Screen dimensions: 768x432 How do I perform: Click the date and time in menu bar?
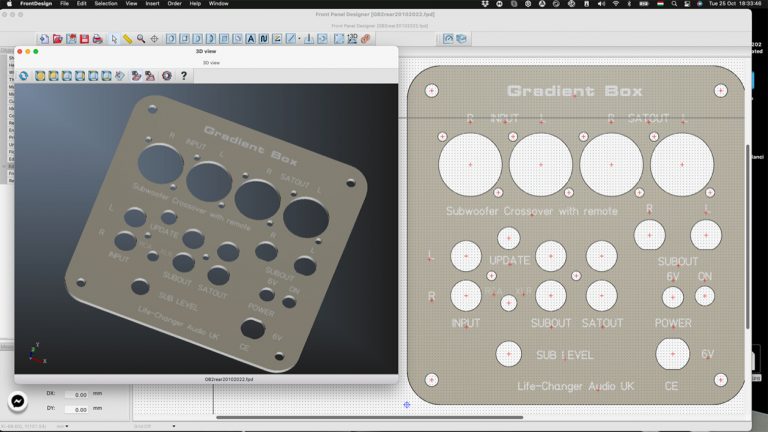click(x=737, y=3)
